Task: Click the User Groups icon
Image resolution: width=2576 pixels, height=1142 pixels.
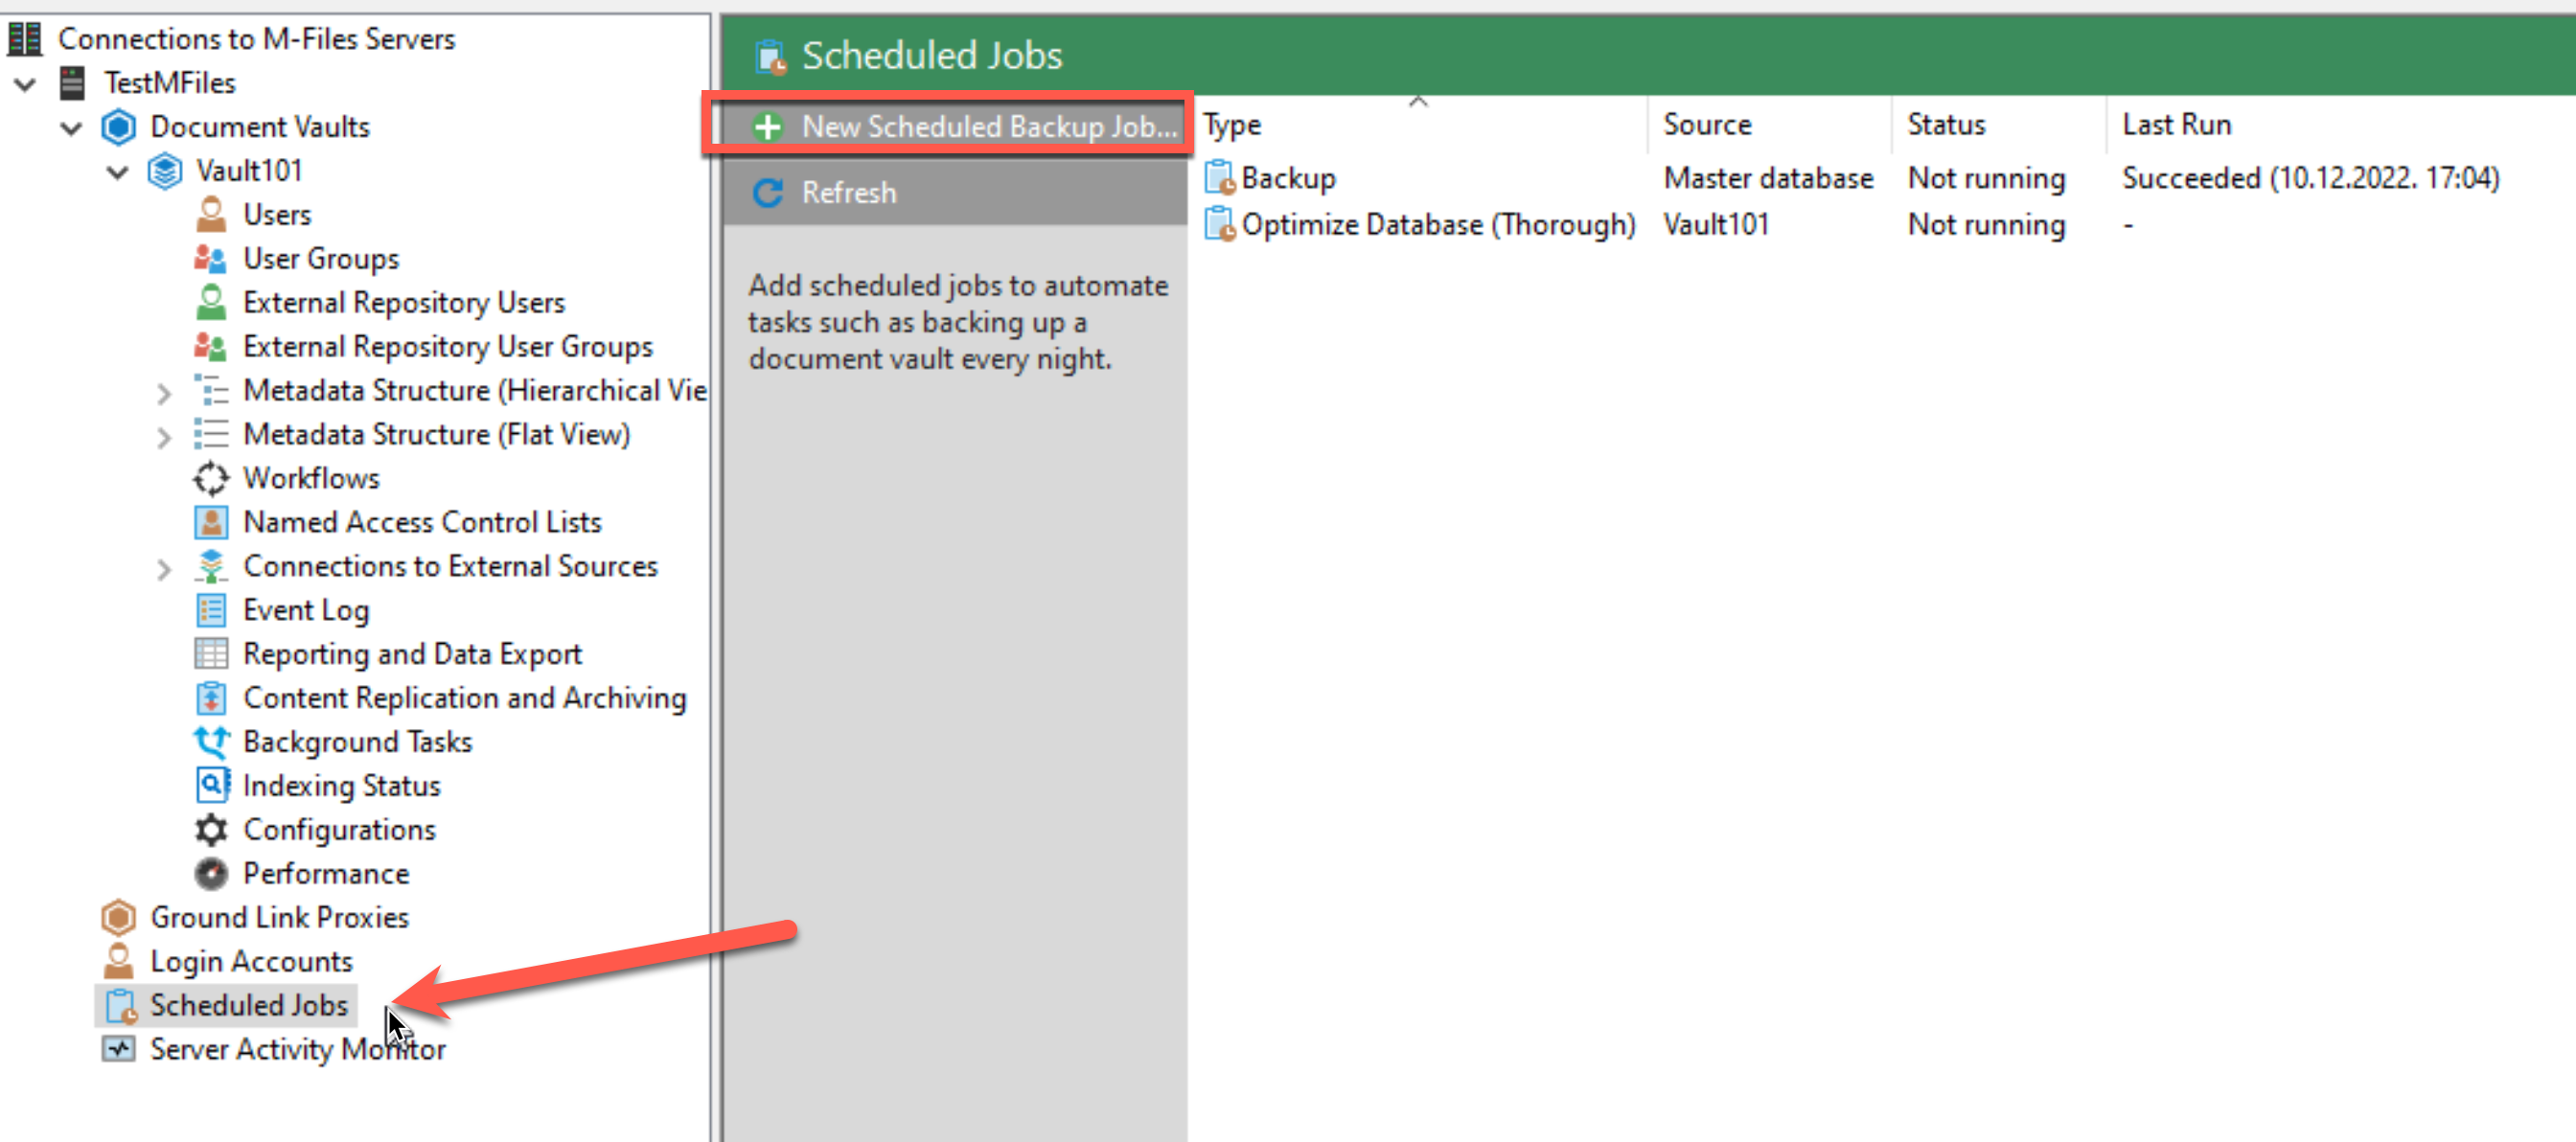Action: point(210,258)
